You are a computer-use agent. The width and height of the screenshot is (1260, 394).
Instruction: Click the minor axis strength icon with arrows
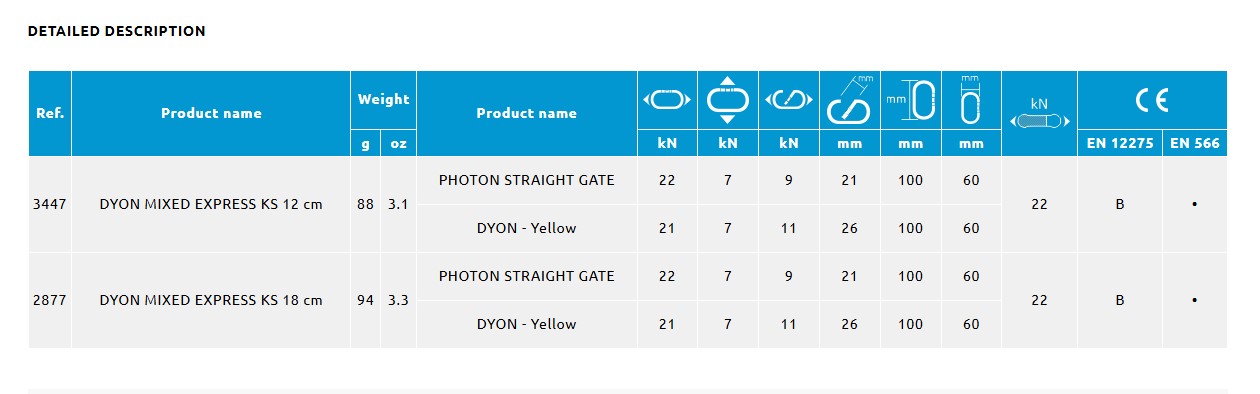pyautogui.click(x=728, y=100)
